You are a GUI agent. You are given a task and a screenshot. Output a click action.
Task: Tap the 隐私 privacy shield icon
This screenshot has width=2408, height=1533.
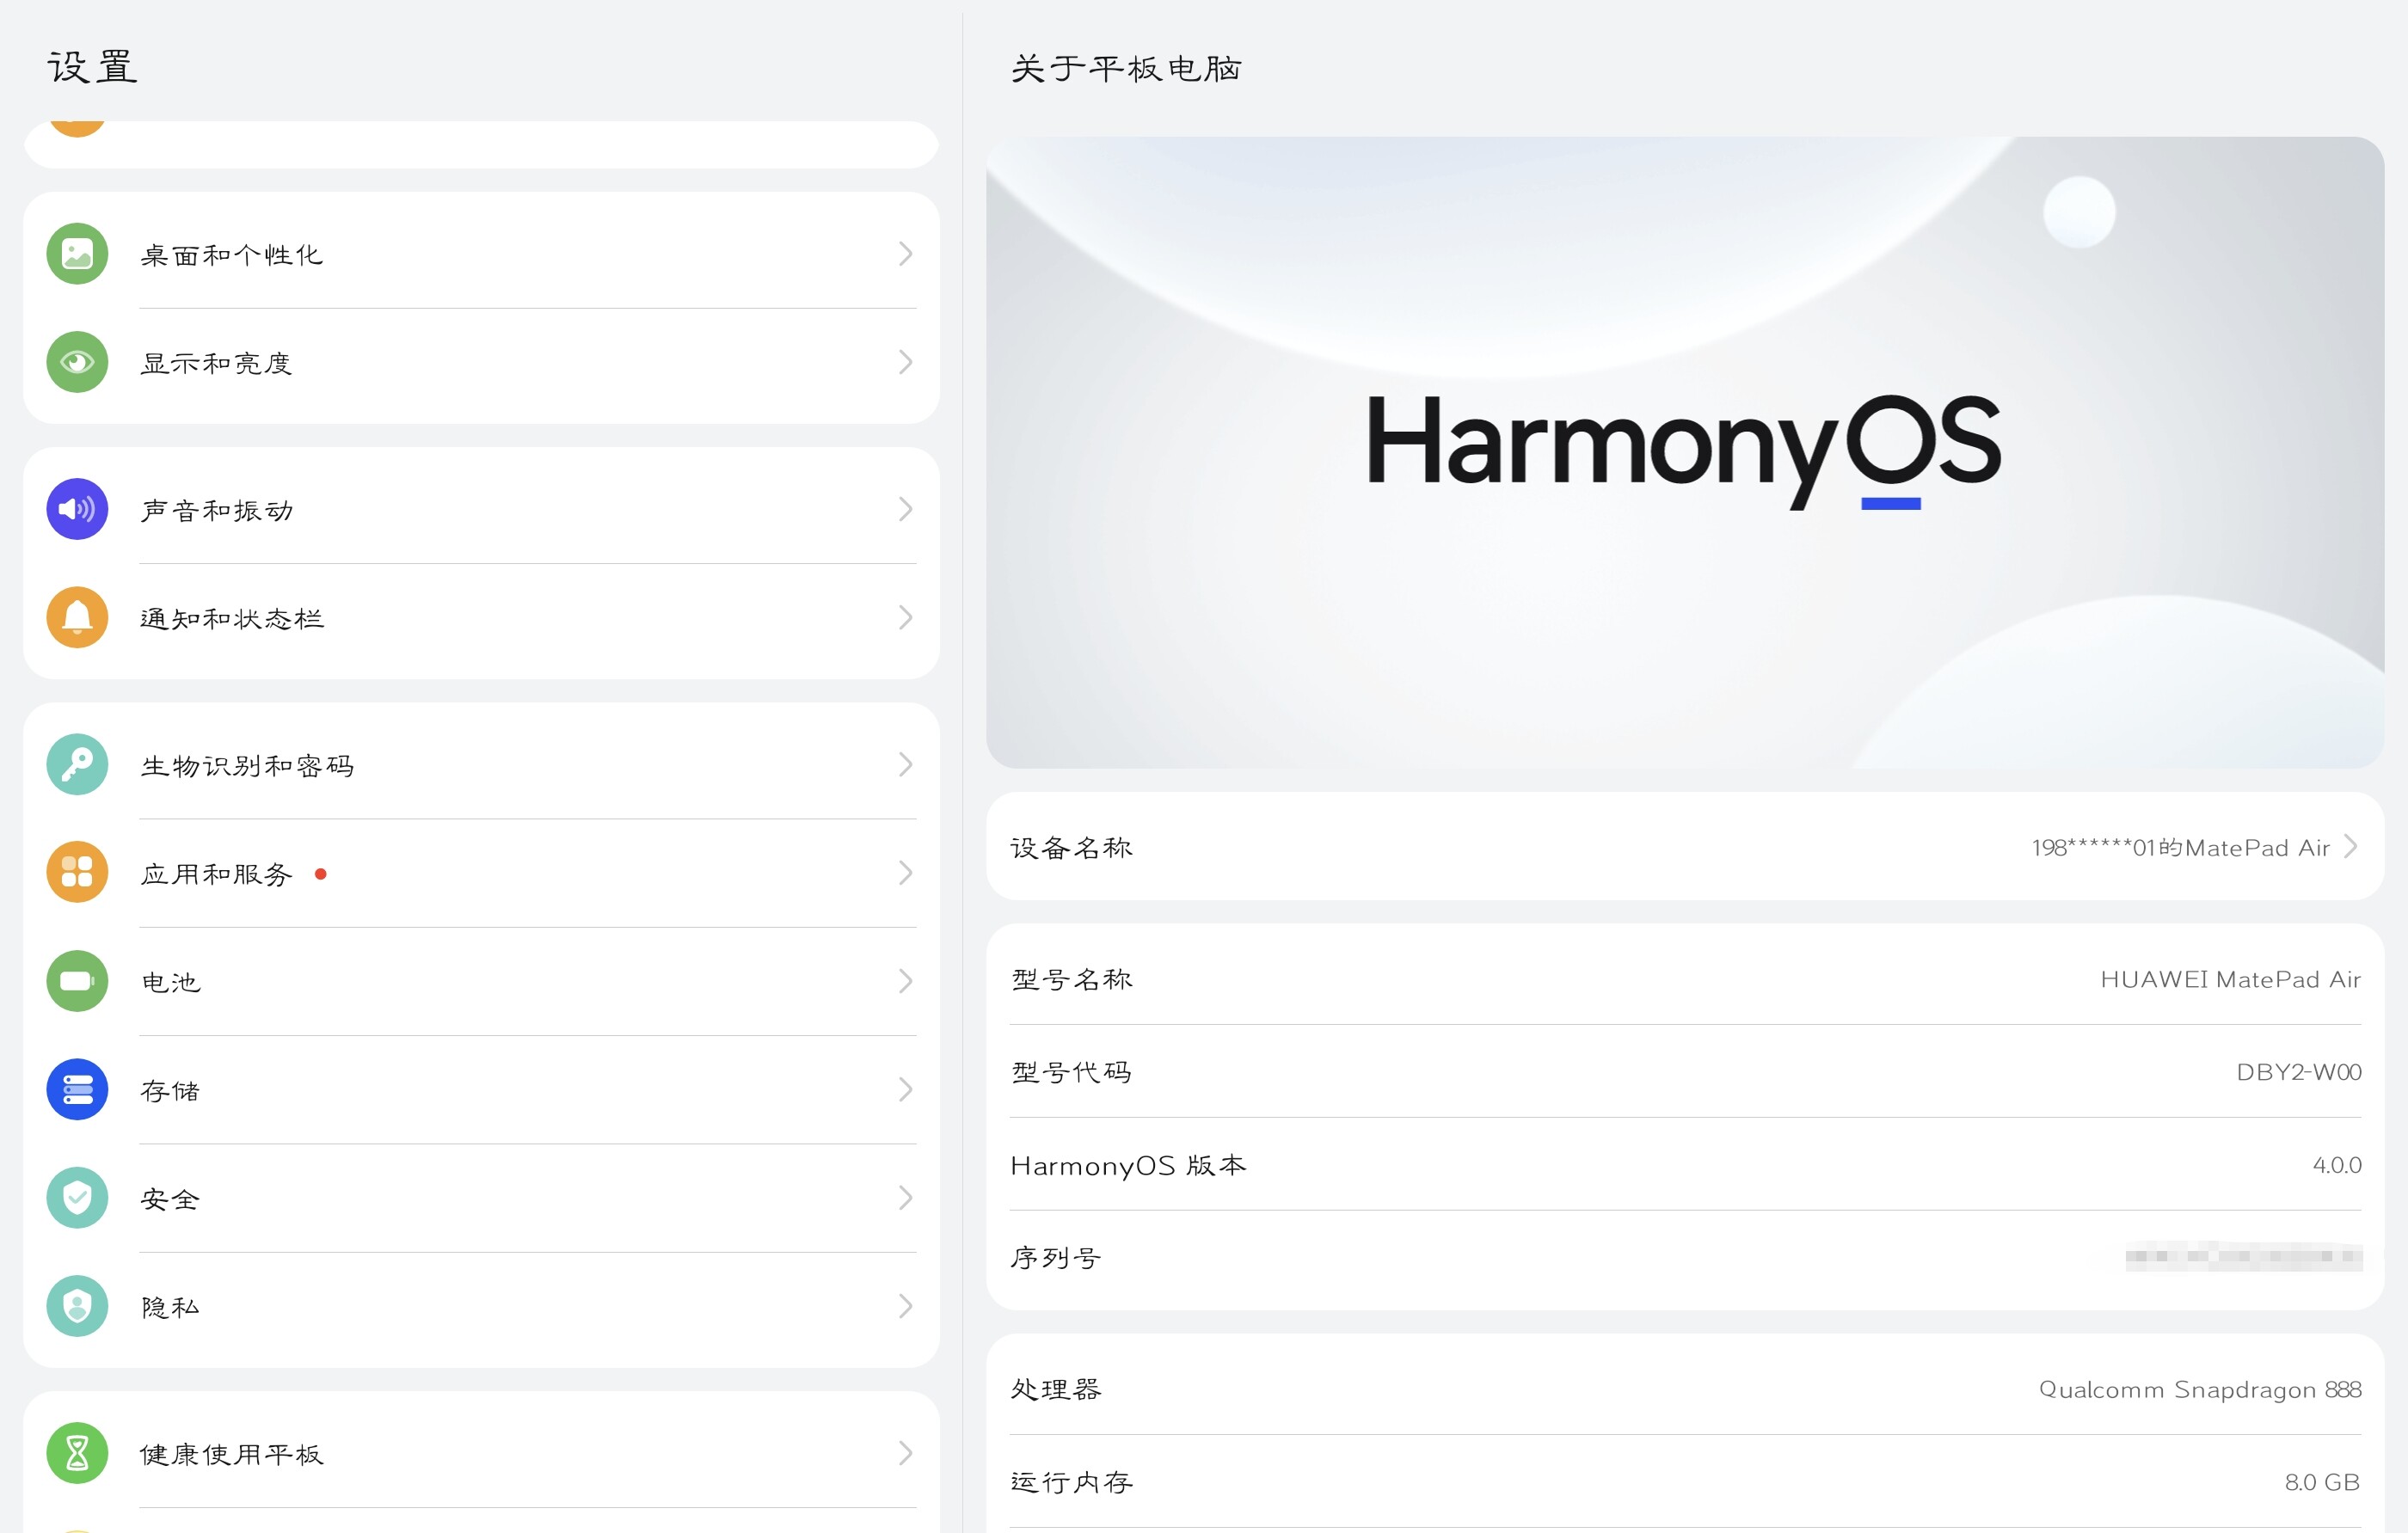(77, 1306)
